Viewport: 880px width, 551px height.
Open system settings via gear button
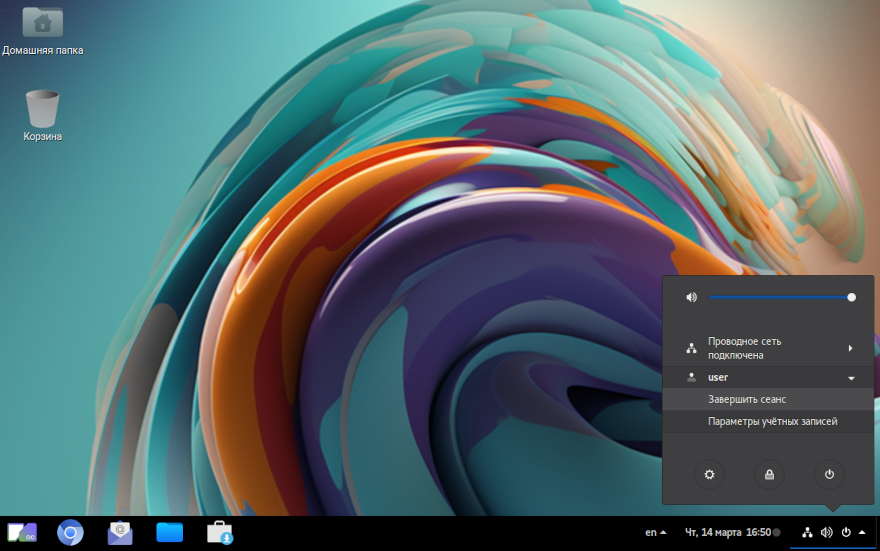click(x=709, y=474)
